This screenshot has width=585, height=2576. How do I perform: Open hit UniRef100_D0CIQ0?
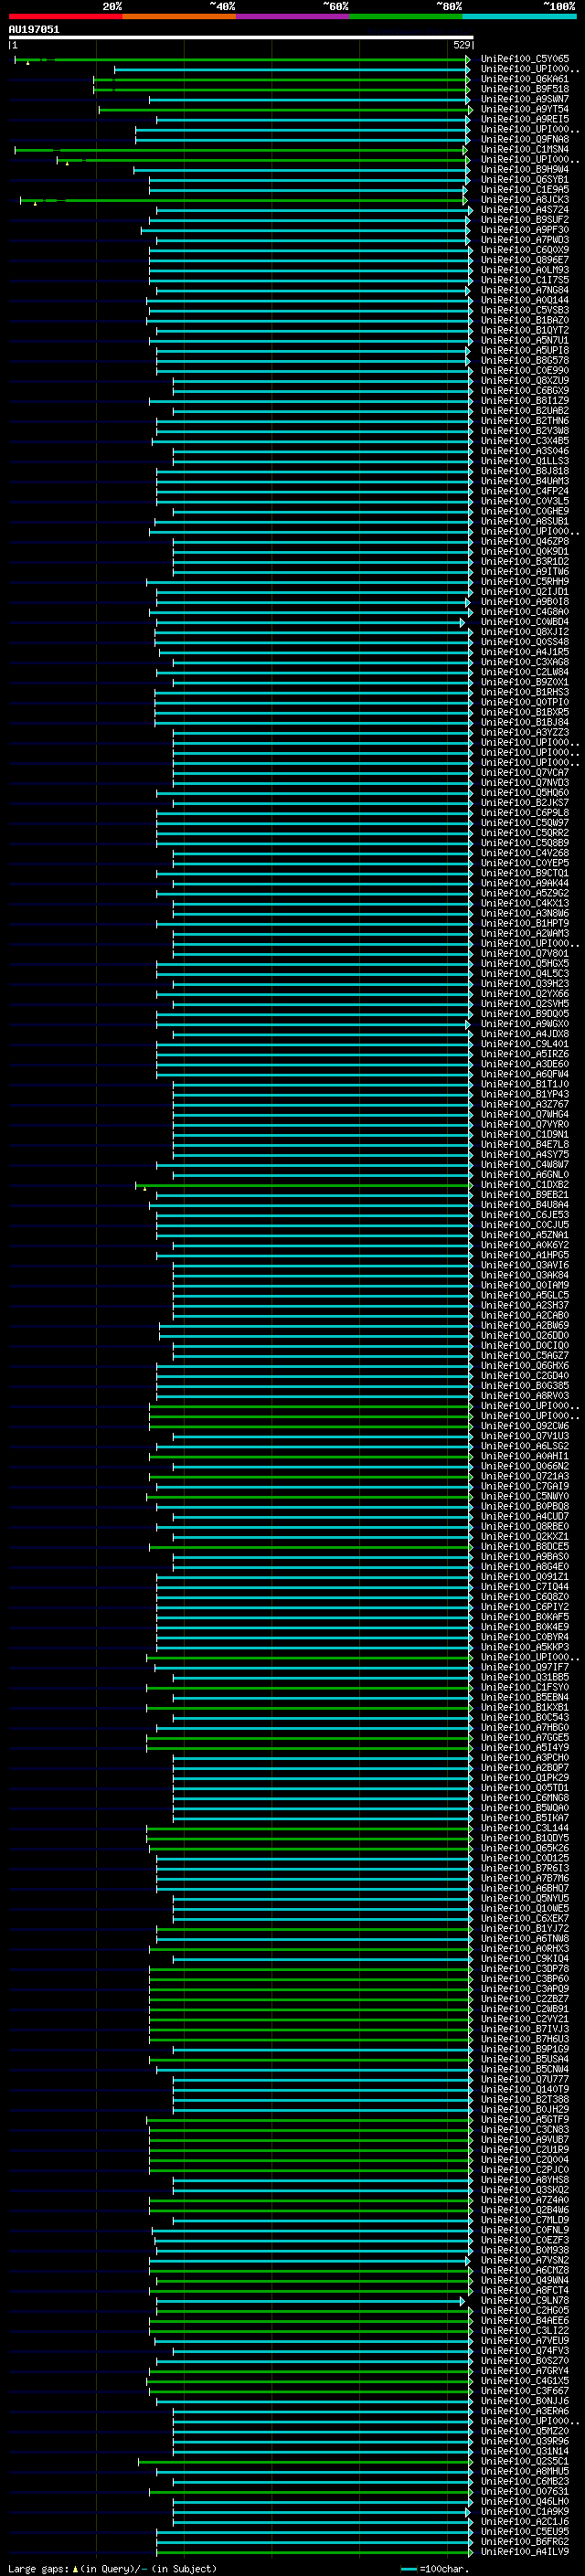(525, 1345)
